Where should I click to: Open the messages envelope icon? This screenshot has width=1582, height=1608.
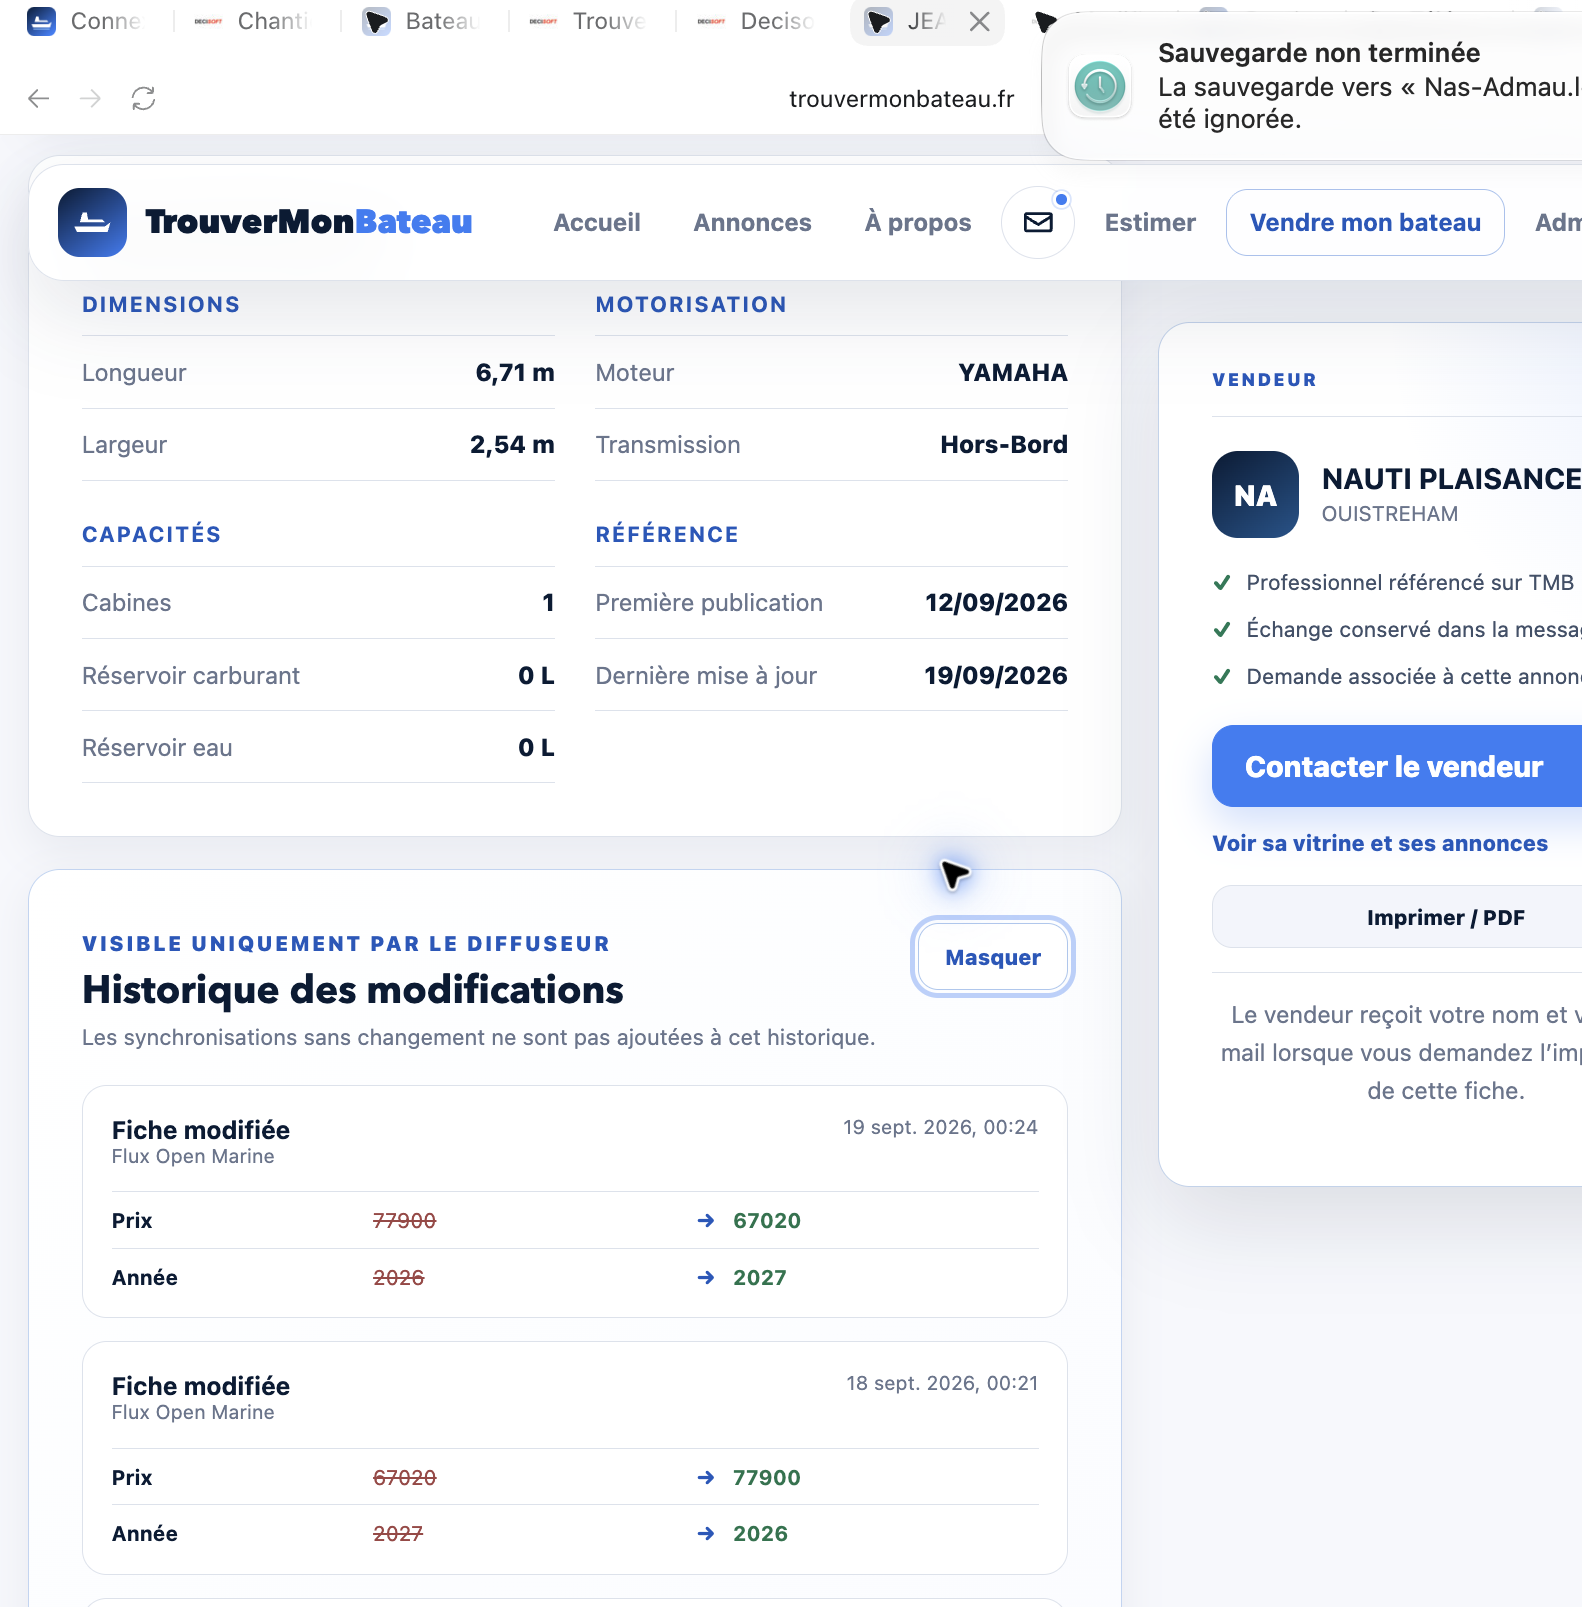click(1038, 222)
